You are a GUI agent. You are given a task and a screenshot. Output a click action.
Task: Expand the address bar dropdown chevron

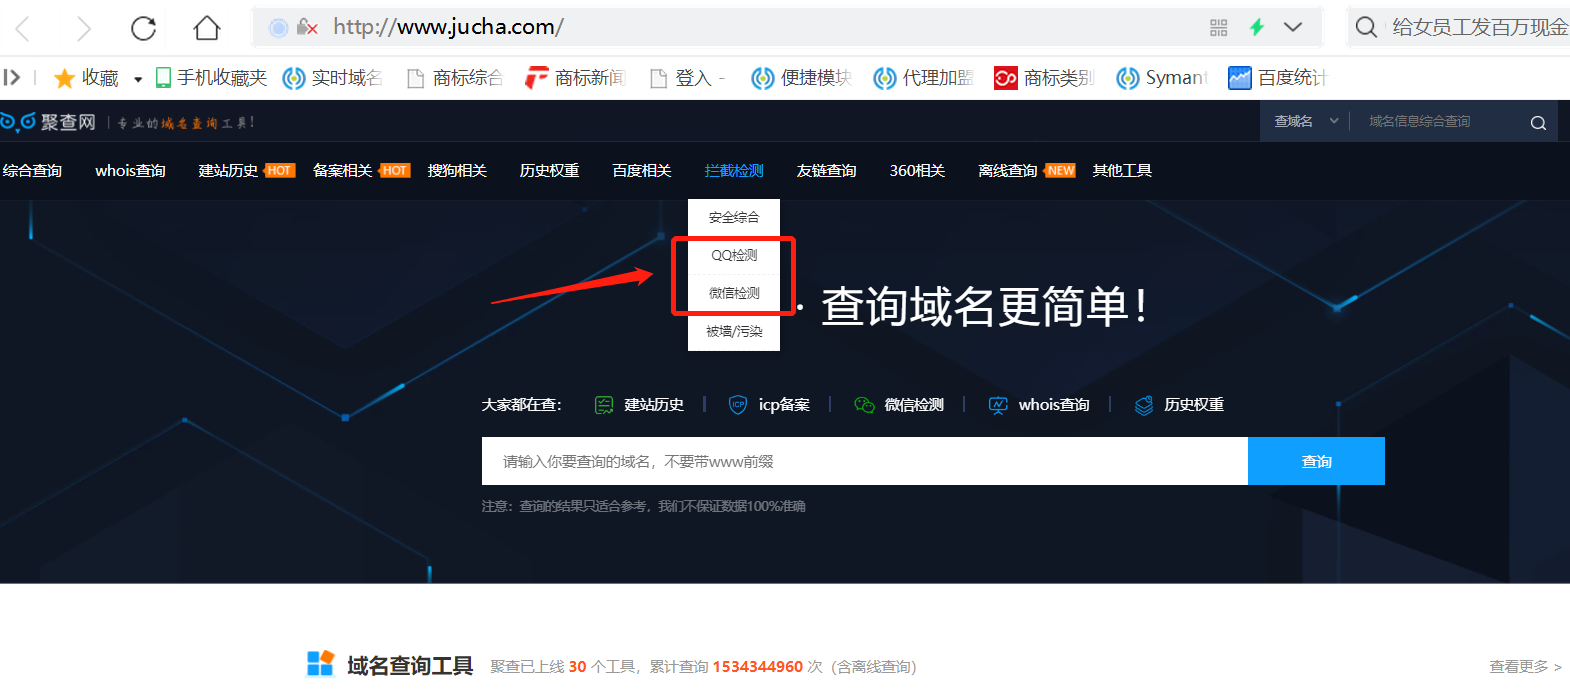tap(1293, 28)
